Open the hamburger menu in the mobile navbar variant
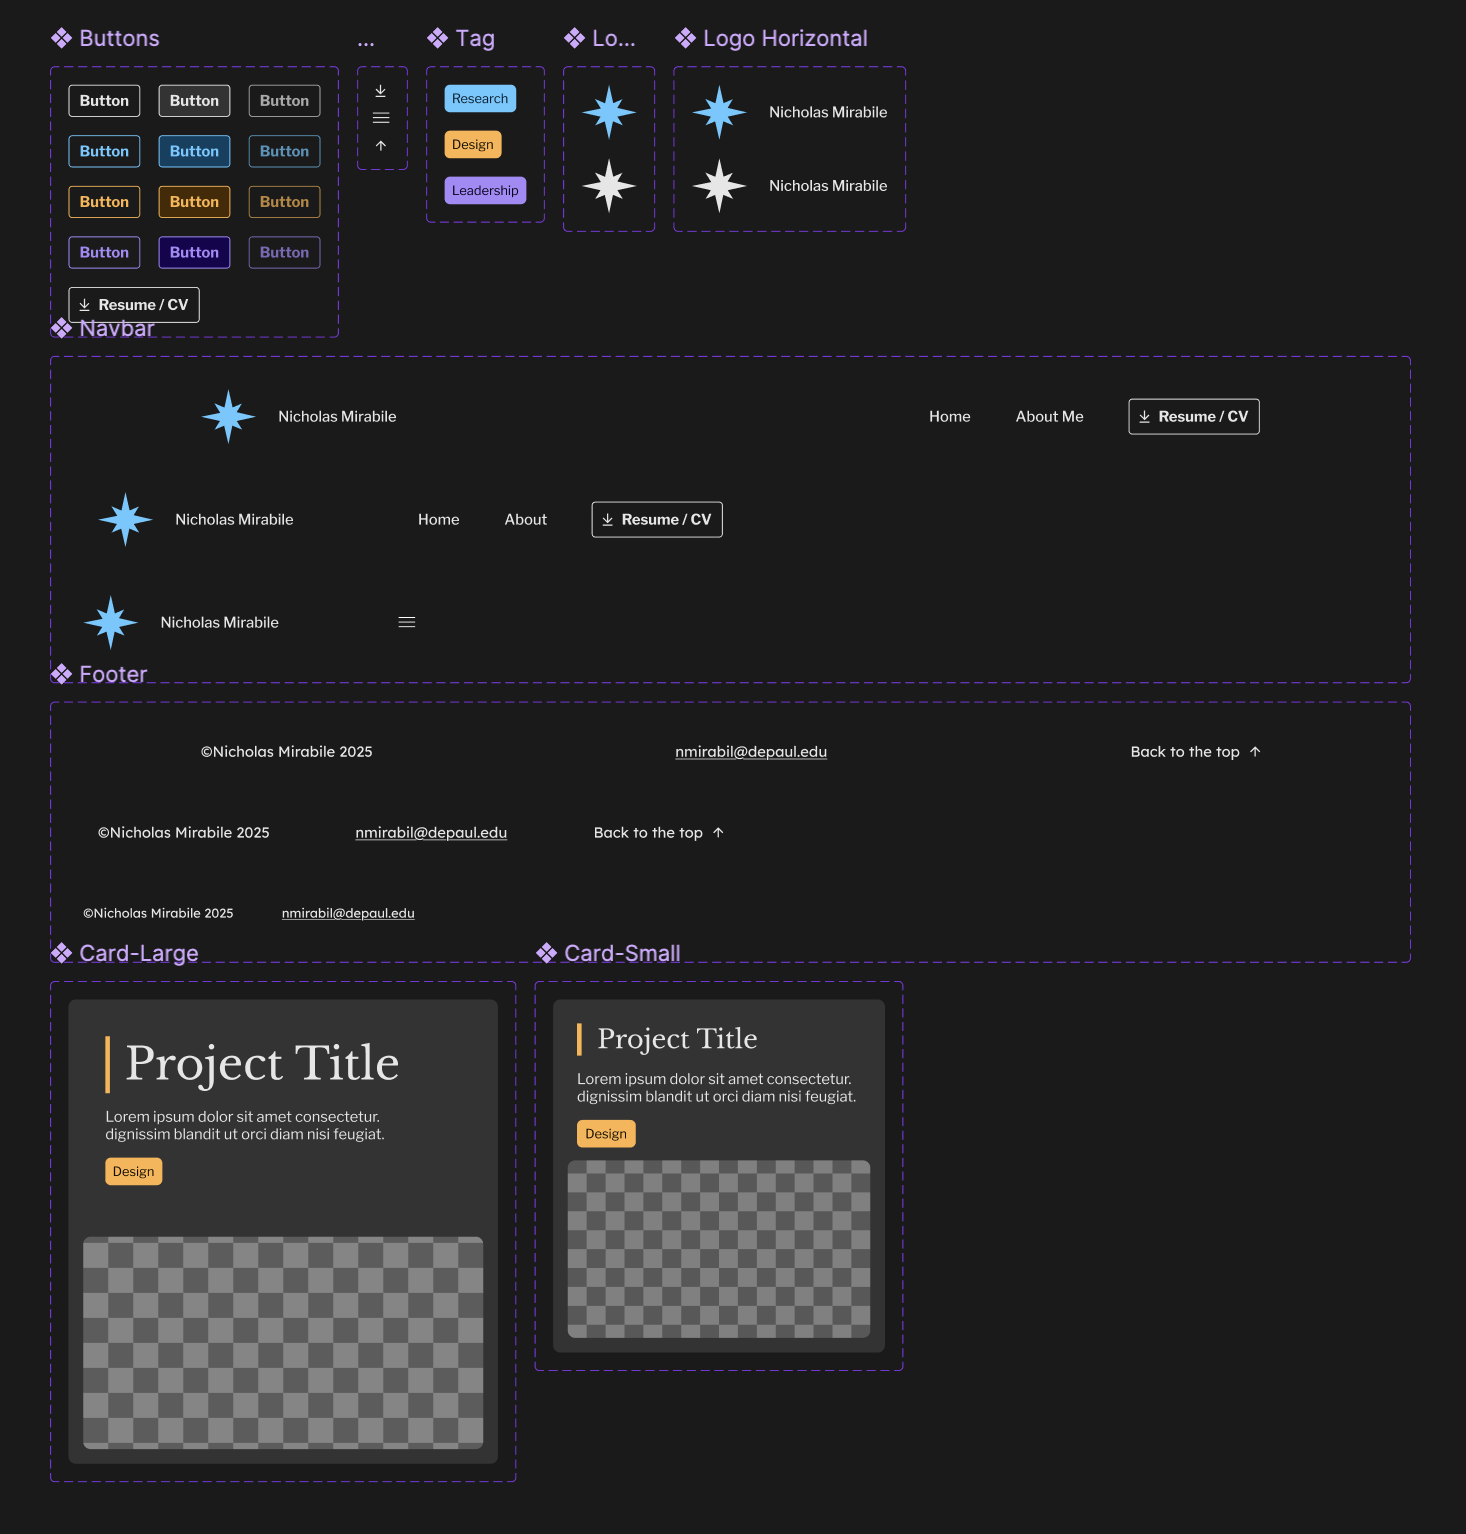The width and height of the screenshot is (1466, 1534). pyautogui.click(x=407, y=621)
